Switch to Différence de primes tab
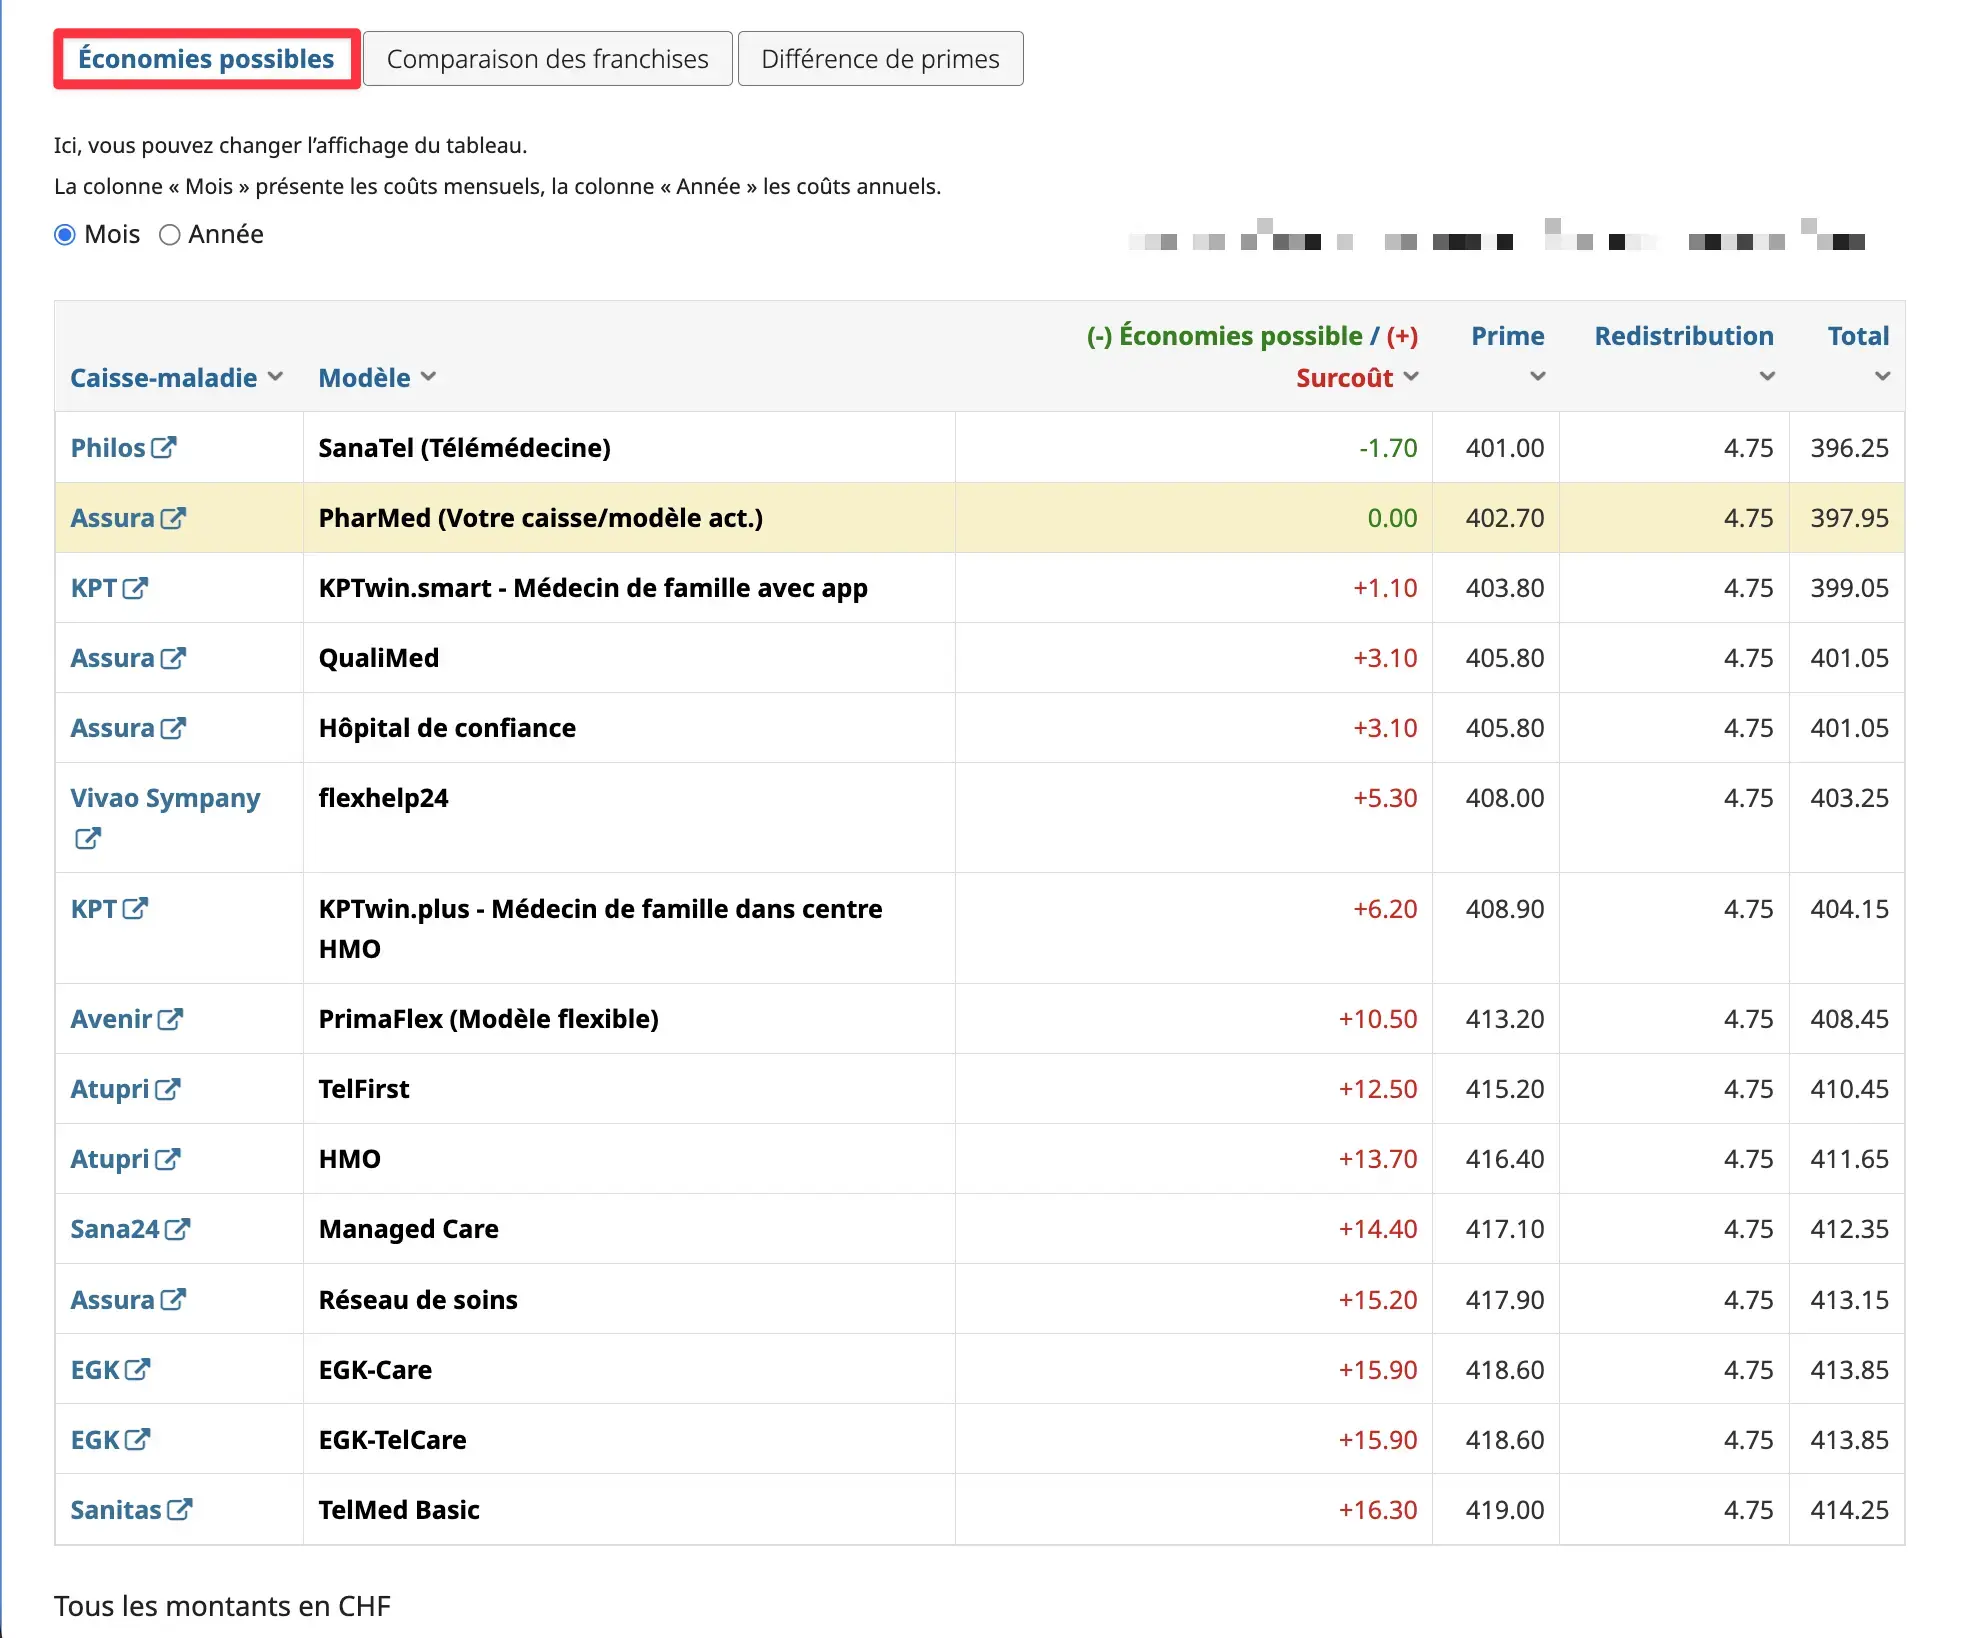The height and width of the screenshot is (1638, 1968). [880, 59]
